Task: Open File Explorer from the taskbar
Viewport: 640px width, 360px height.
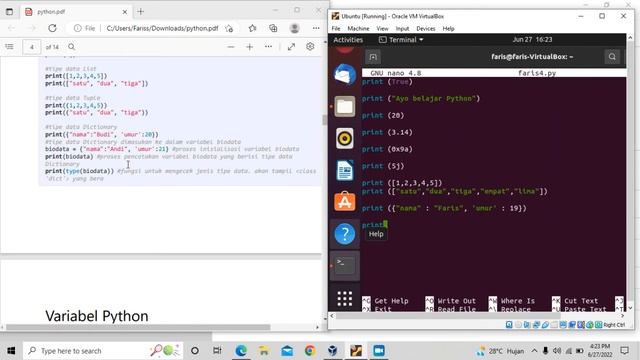Action: [x=264, y=351]
